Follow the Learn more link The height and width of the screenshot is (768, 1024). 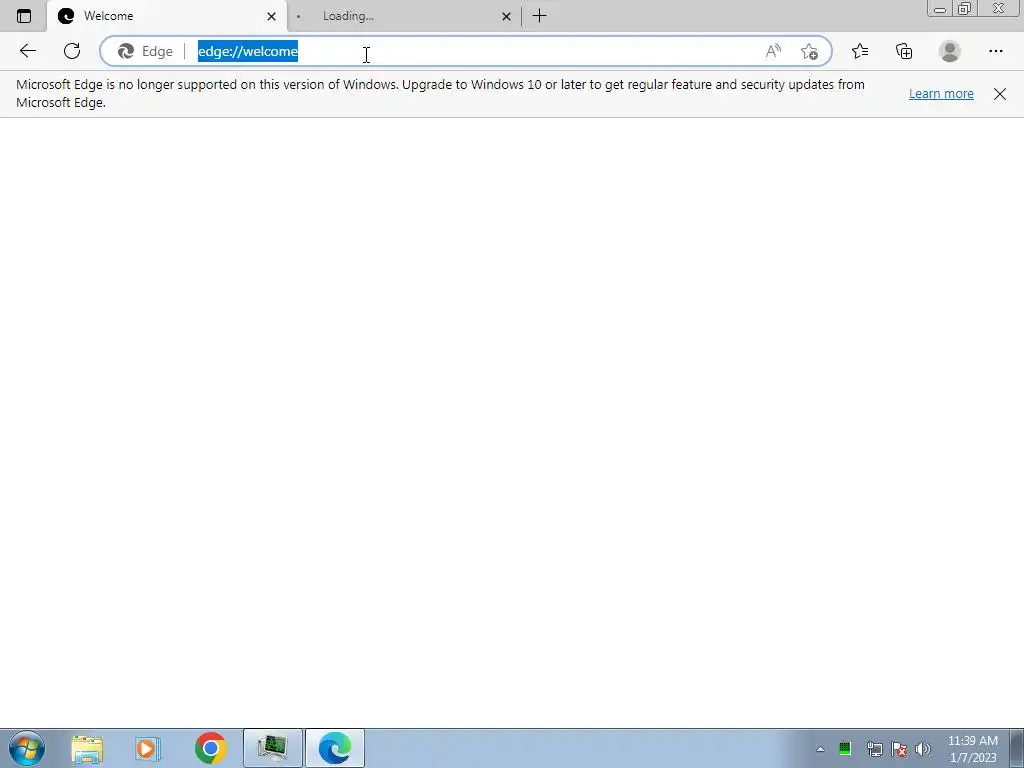click(941, 93)
